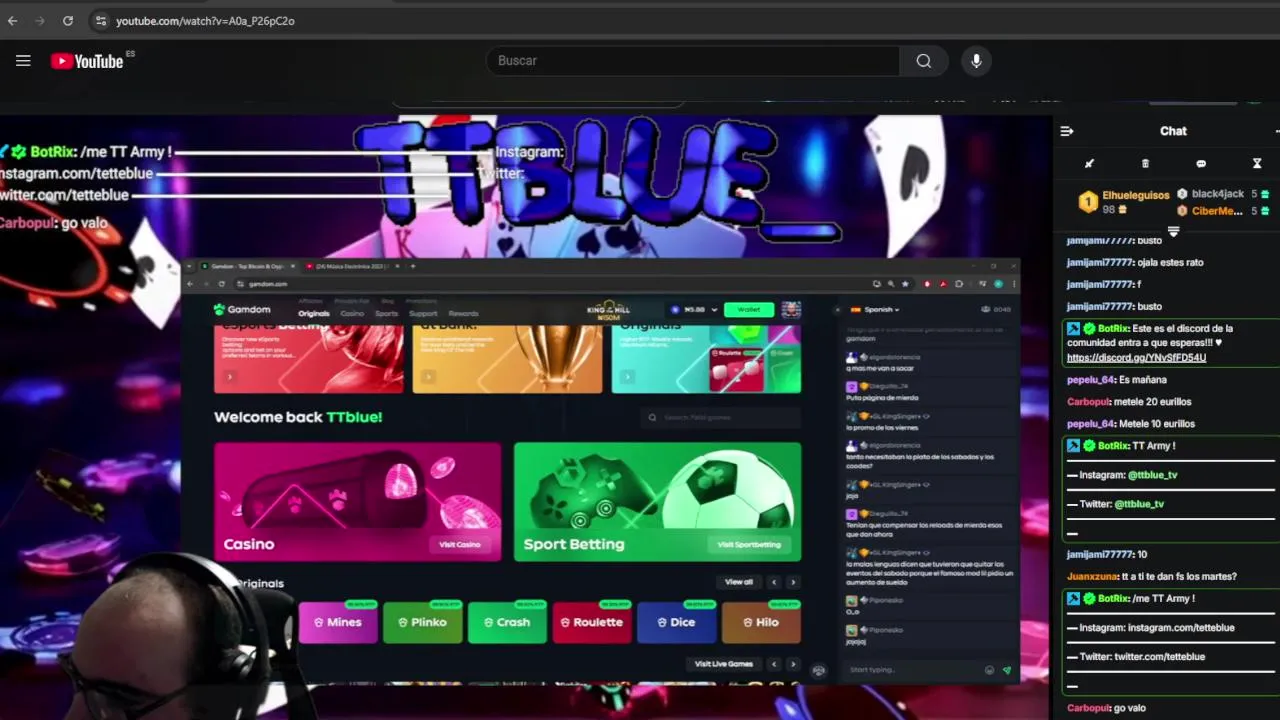The height and width of the screenshot is (720, 1280).
Task: Click the speech bubble icon in chat header
Action: click(x=1201, y=163)
